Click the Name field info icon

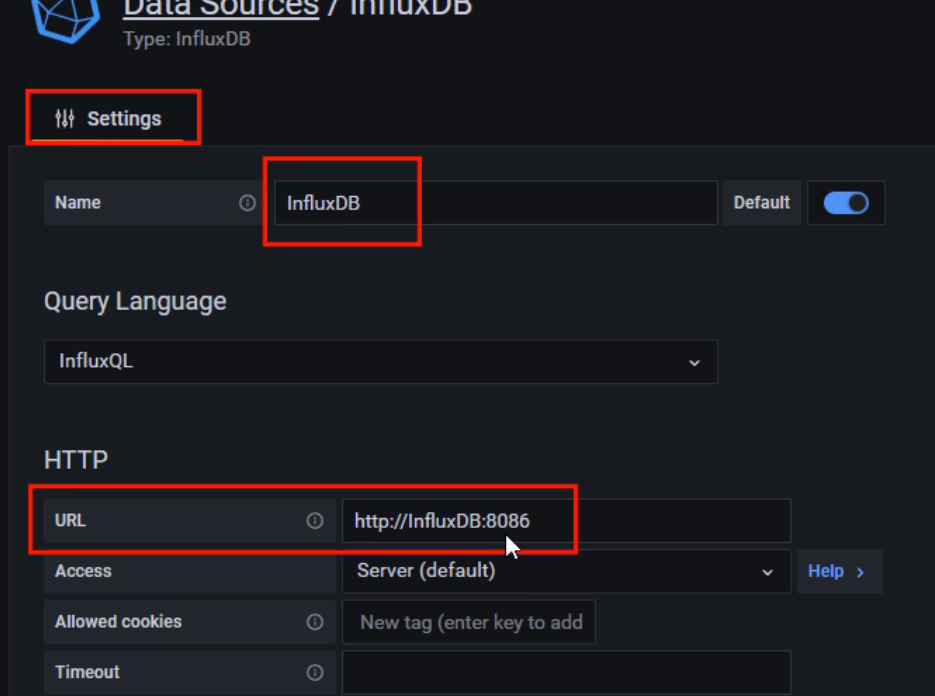click(x=247, y=203)
